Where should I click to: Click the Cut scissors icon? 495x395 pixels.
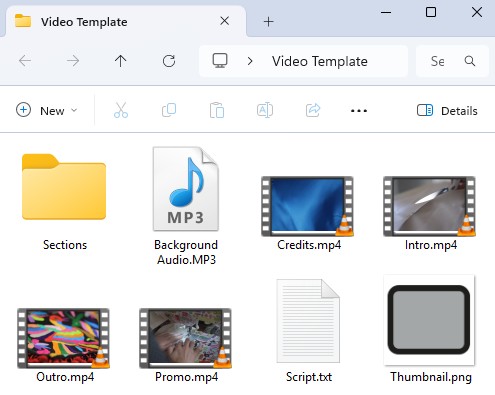coord(121,110)
